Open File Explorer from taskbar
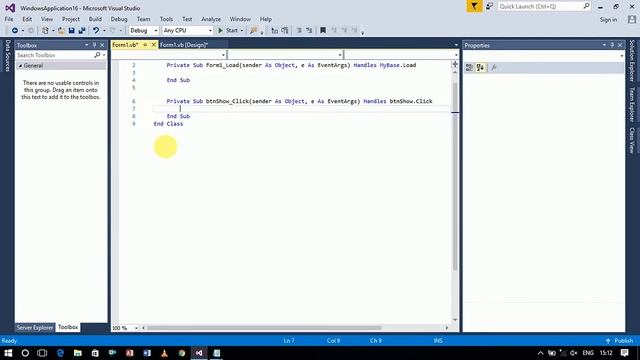This screenshot has height=360, width=640. point(78,353)
